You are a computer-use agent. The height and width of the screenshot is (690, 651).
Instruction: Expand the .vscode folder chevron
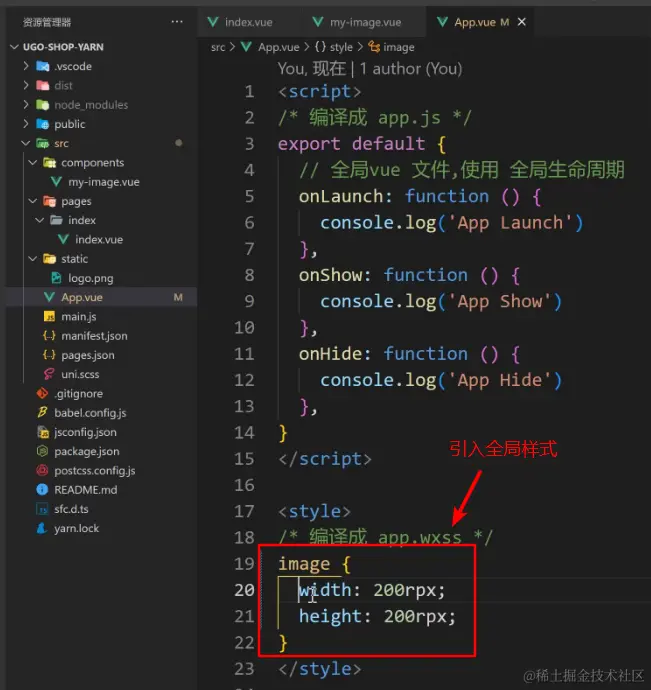tap(26, 66)
